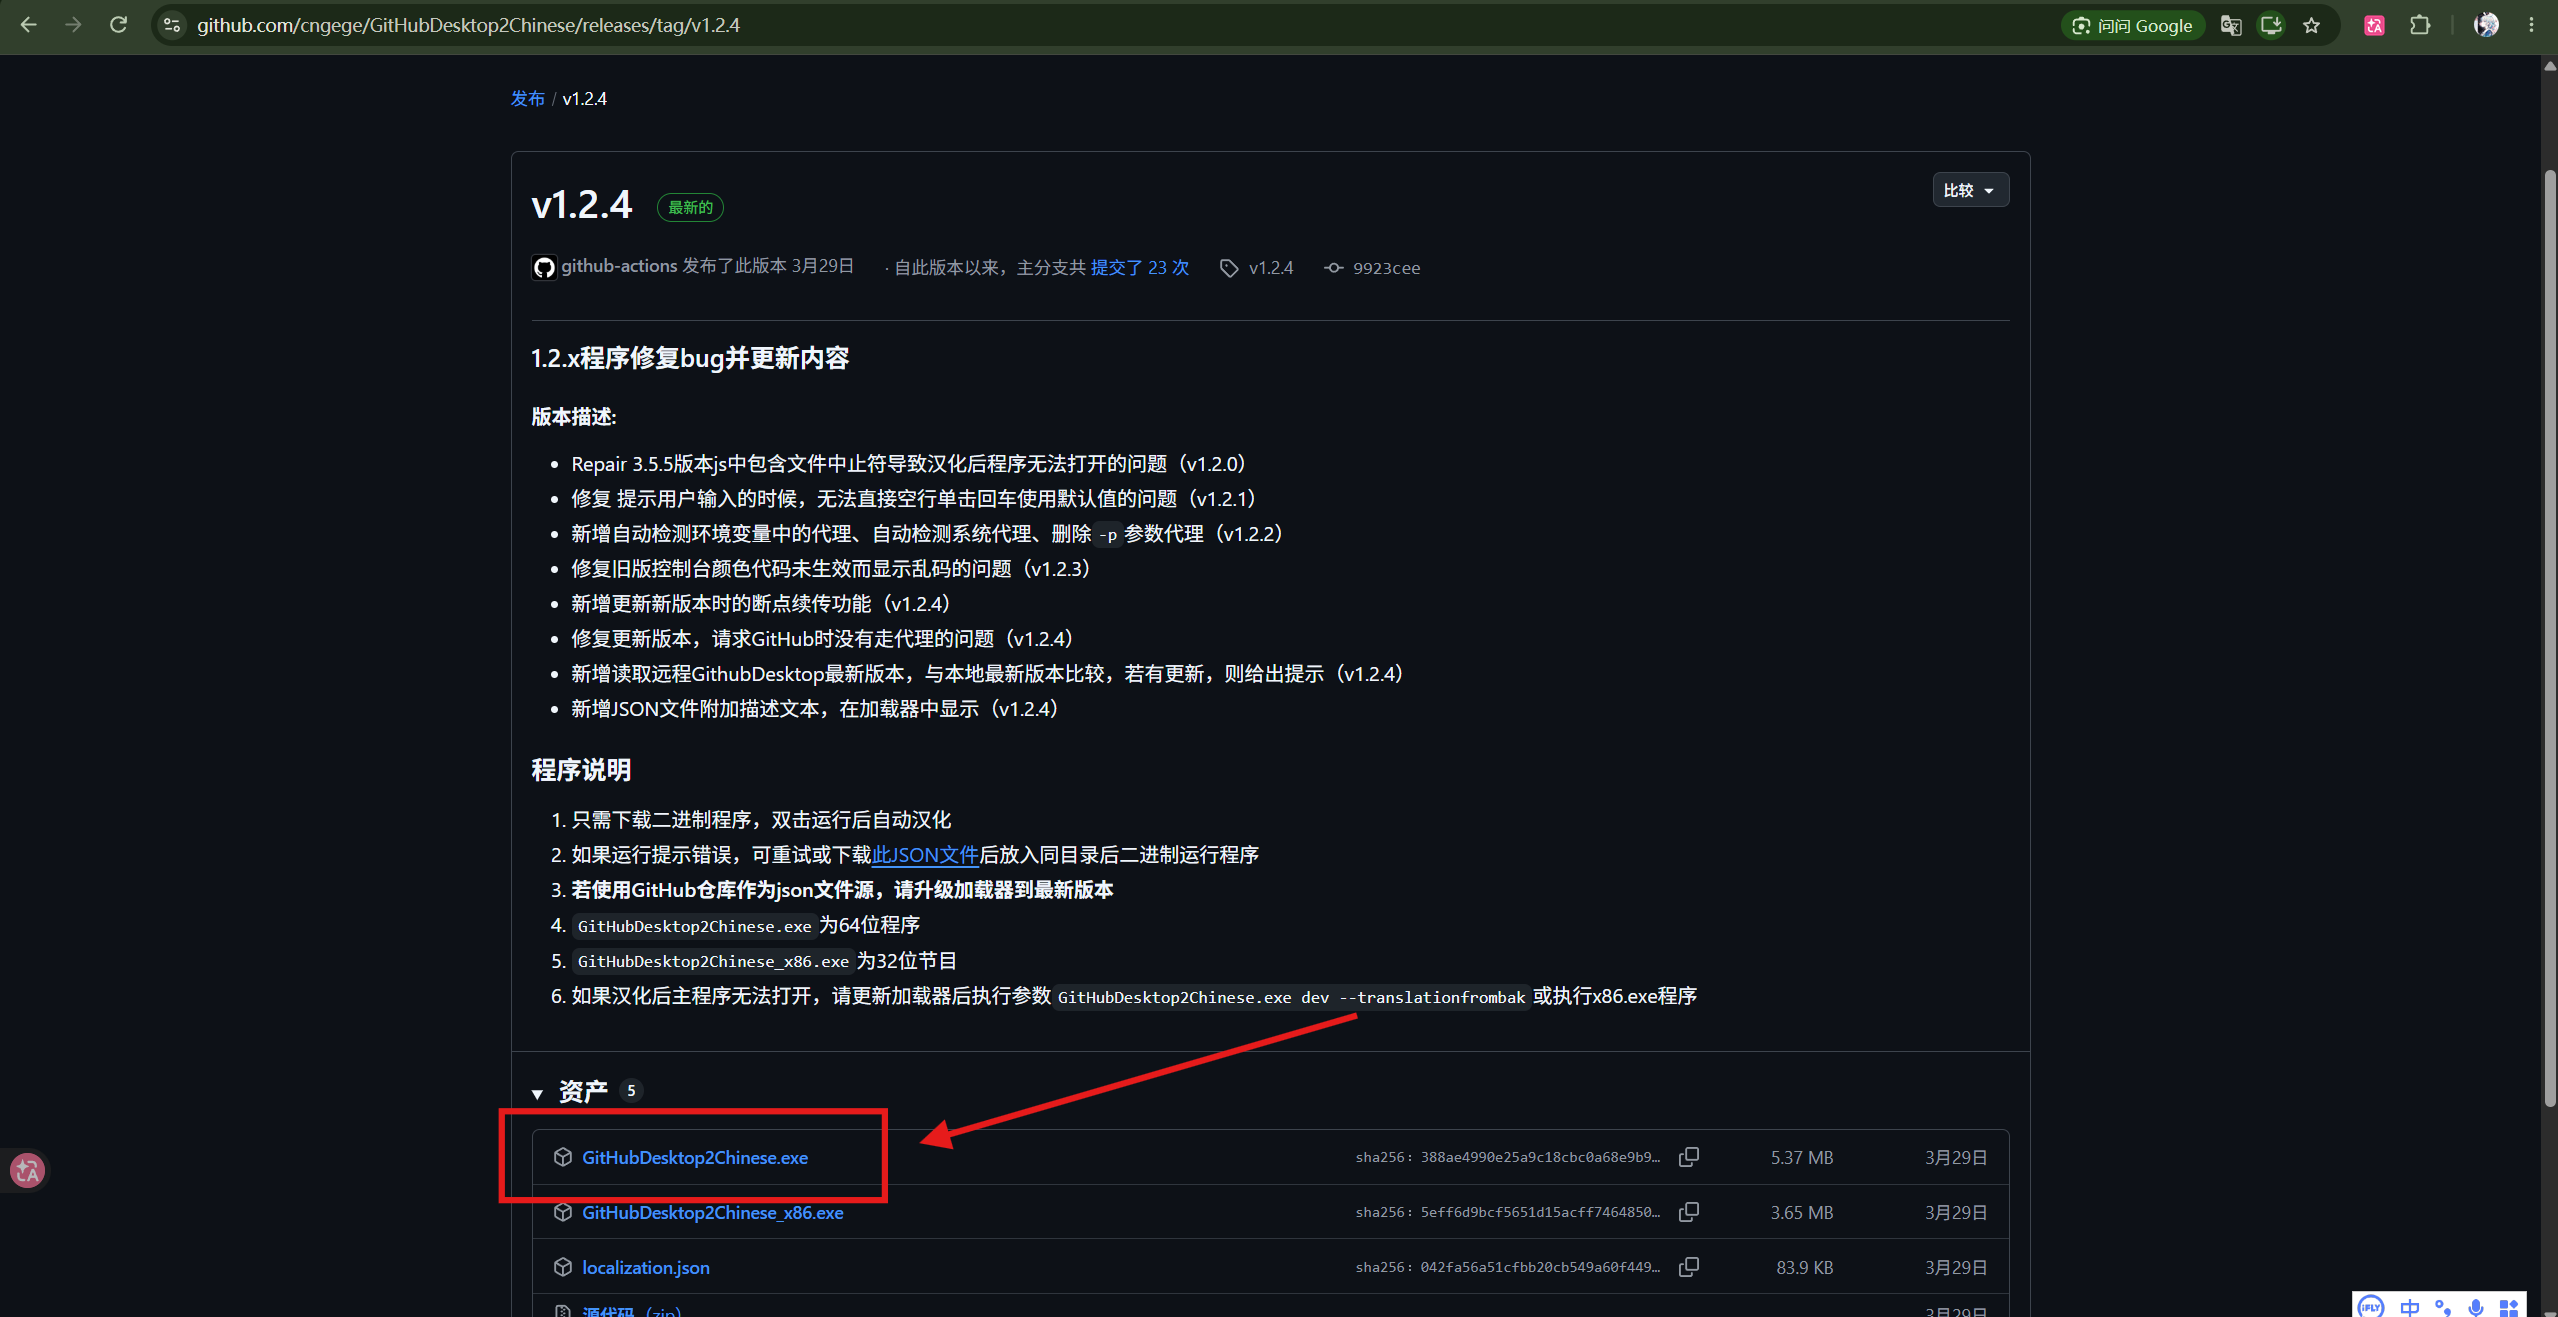Click sha256 388ae4990e25a9c18cbc0a68e9b9 hash text

(x=1507, y=1157)
